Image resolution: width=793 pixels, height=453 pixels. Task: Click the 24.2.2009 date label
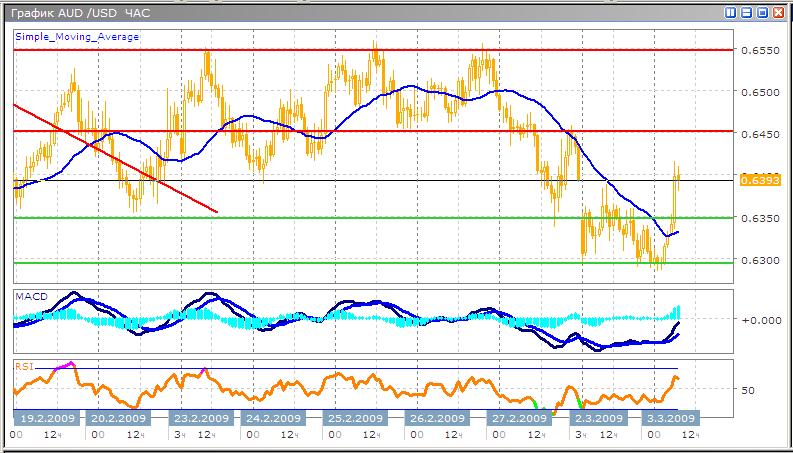click(x=274, y=418)
